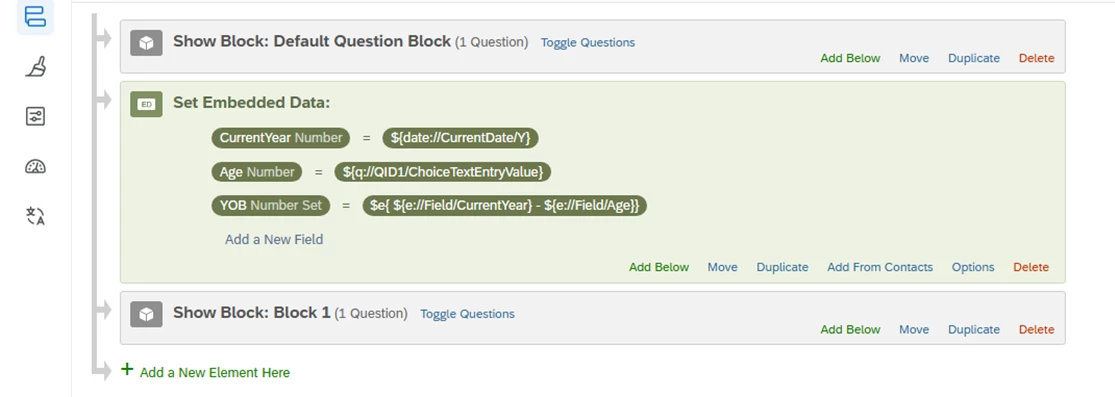Viewport: 1115px width, 397px height.
Task: Duplicate the Default Question Block element
Action: tap(973, 58)
